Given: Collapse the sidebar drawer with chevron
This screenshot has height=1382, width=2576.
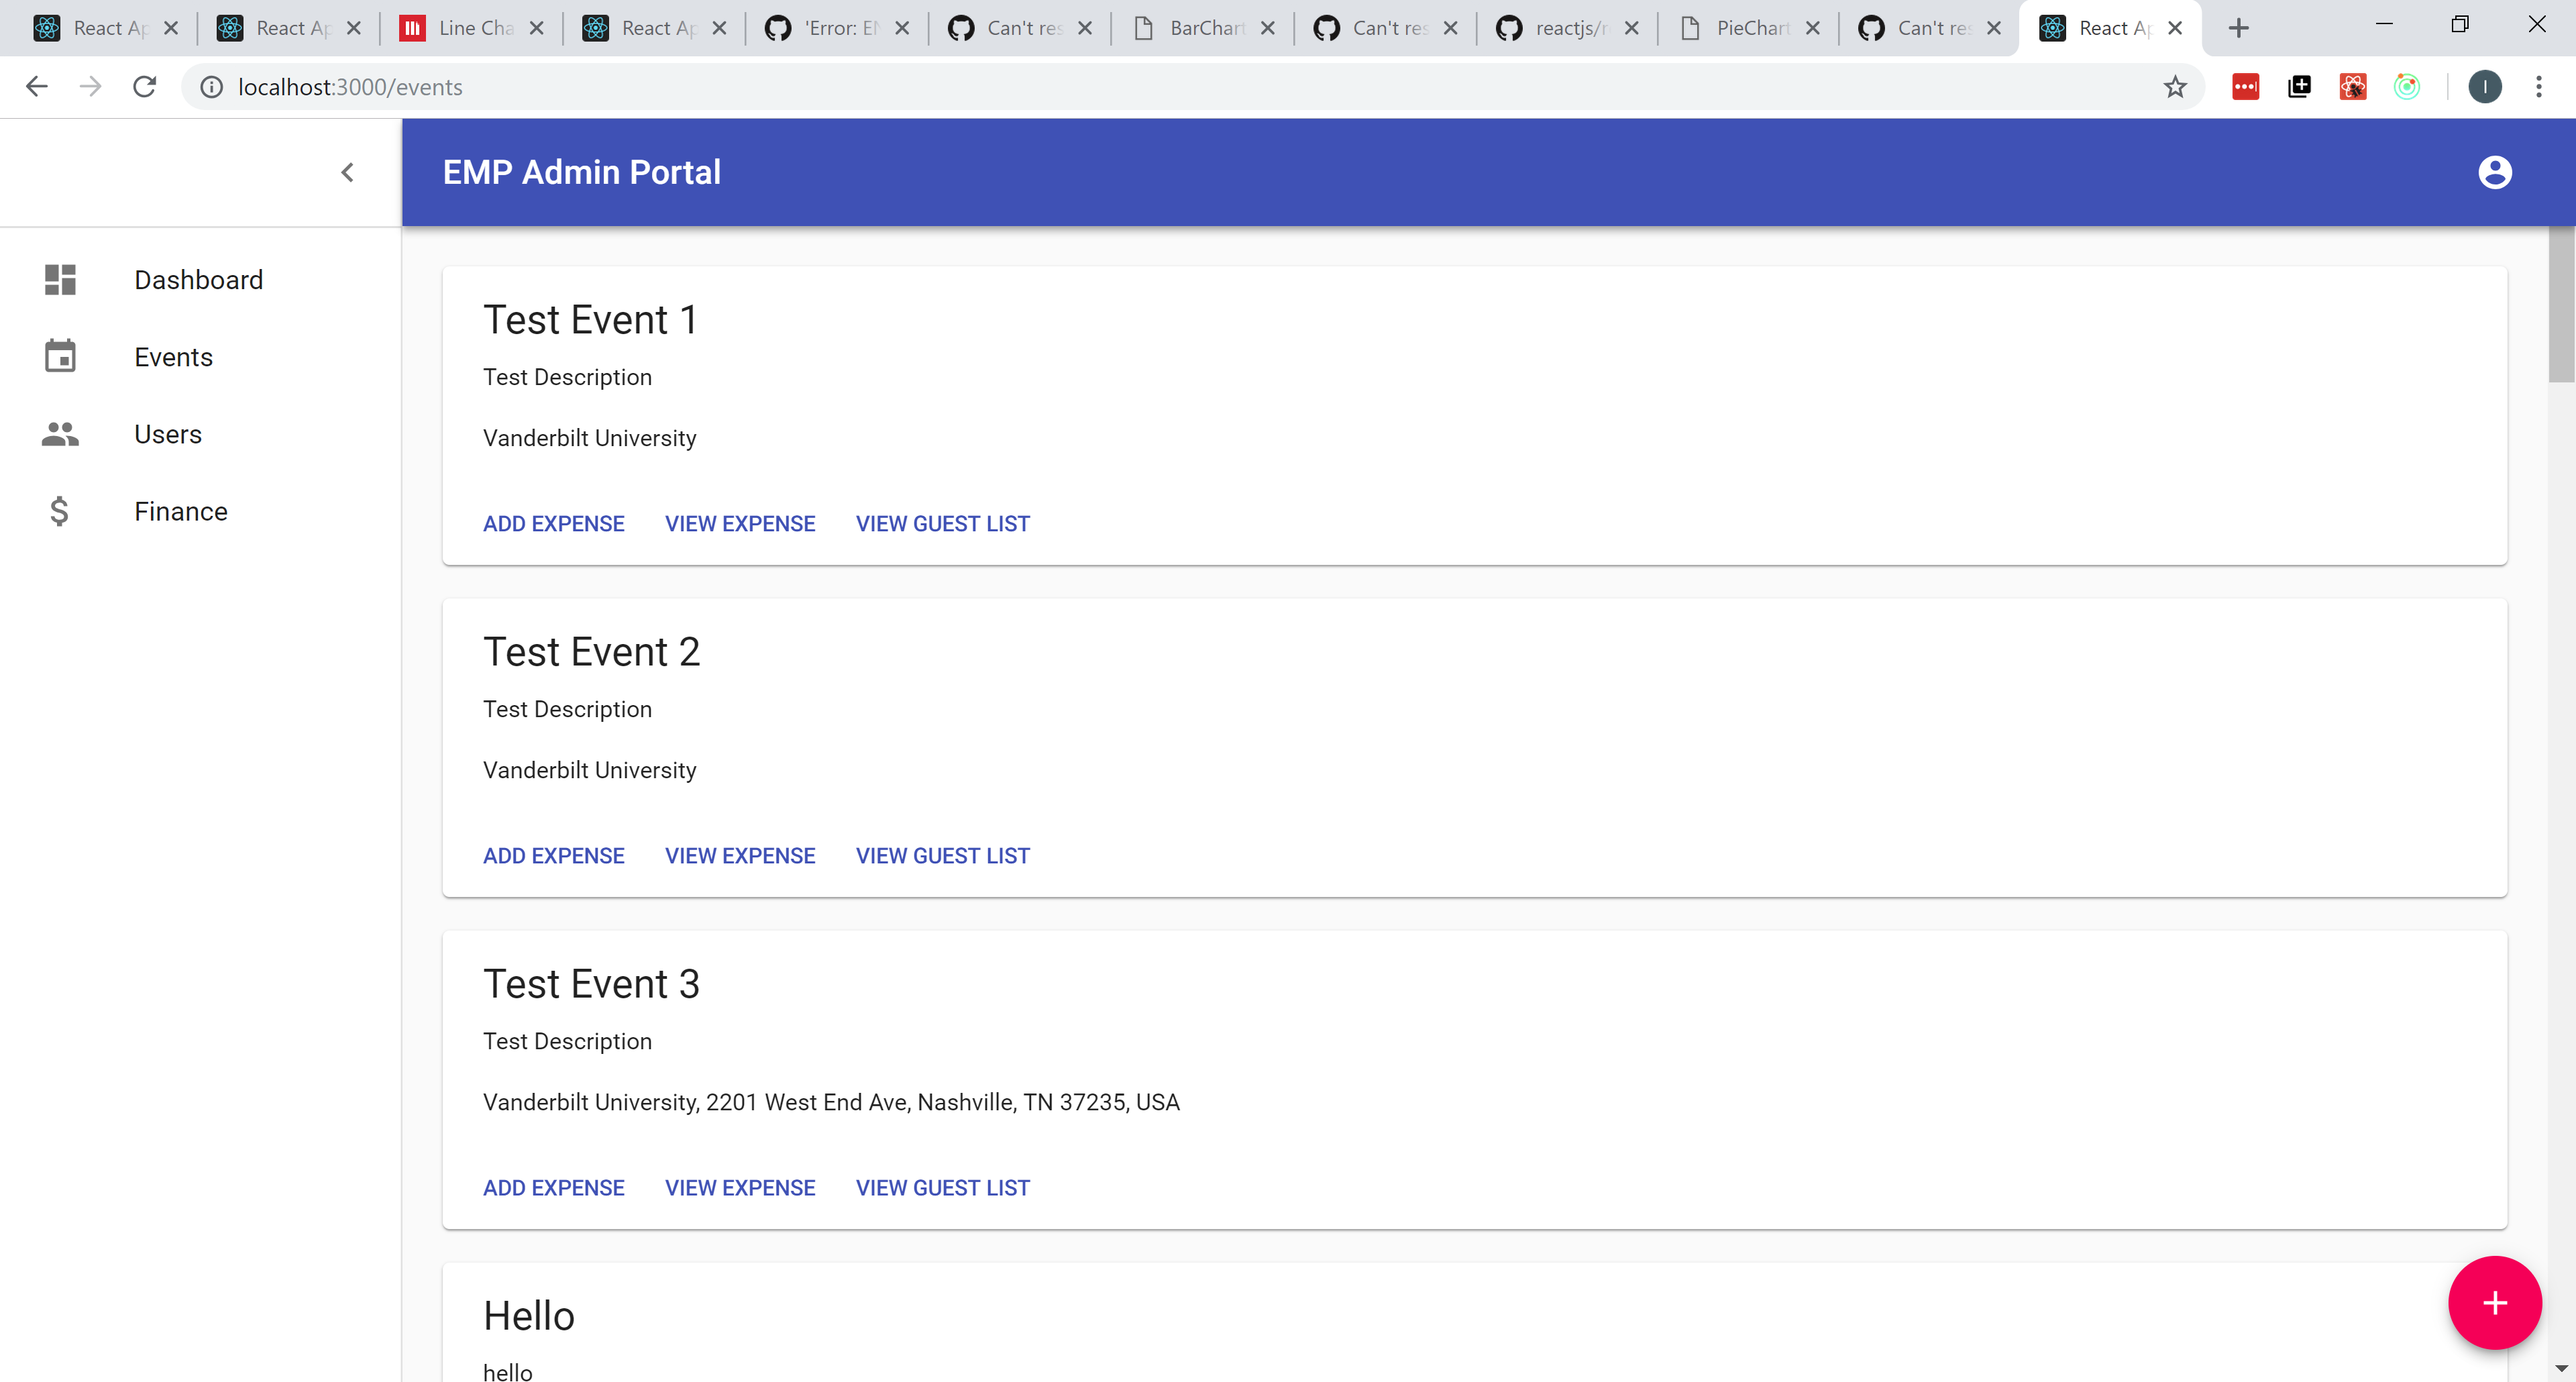Looking at the screenshot, I should pyautogui.click(x=347, y=172).
